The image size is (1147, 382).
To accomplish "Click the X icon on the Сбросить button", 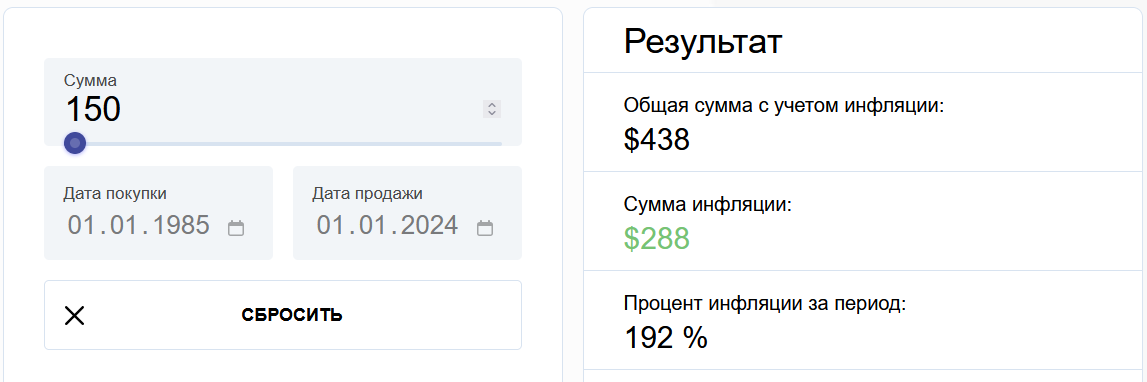I will (x=75, y=315).
